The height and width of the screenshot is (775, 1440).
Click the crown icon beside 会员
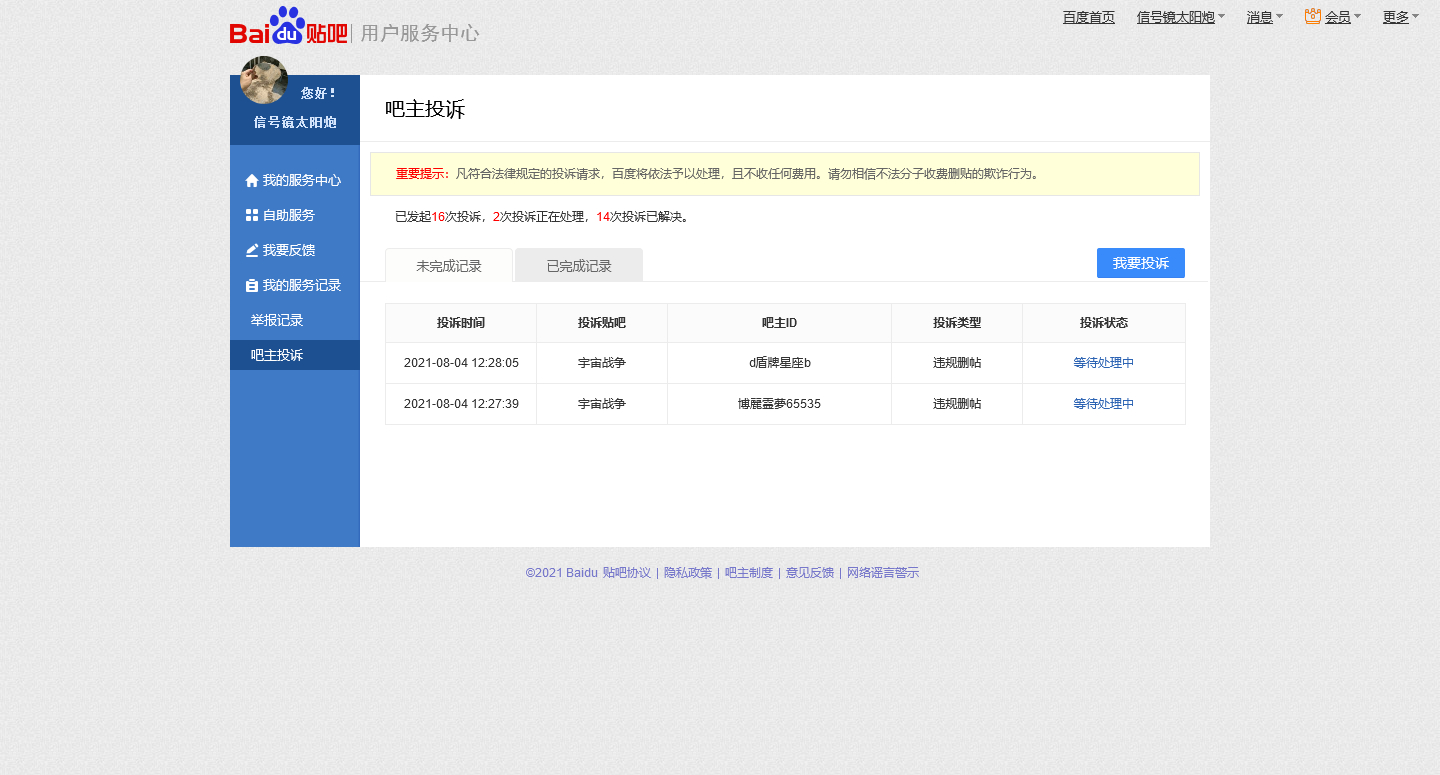1313,16
